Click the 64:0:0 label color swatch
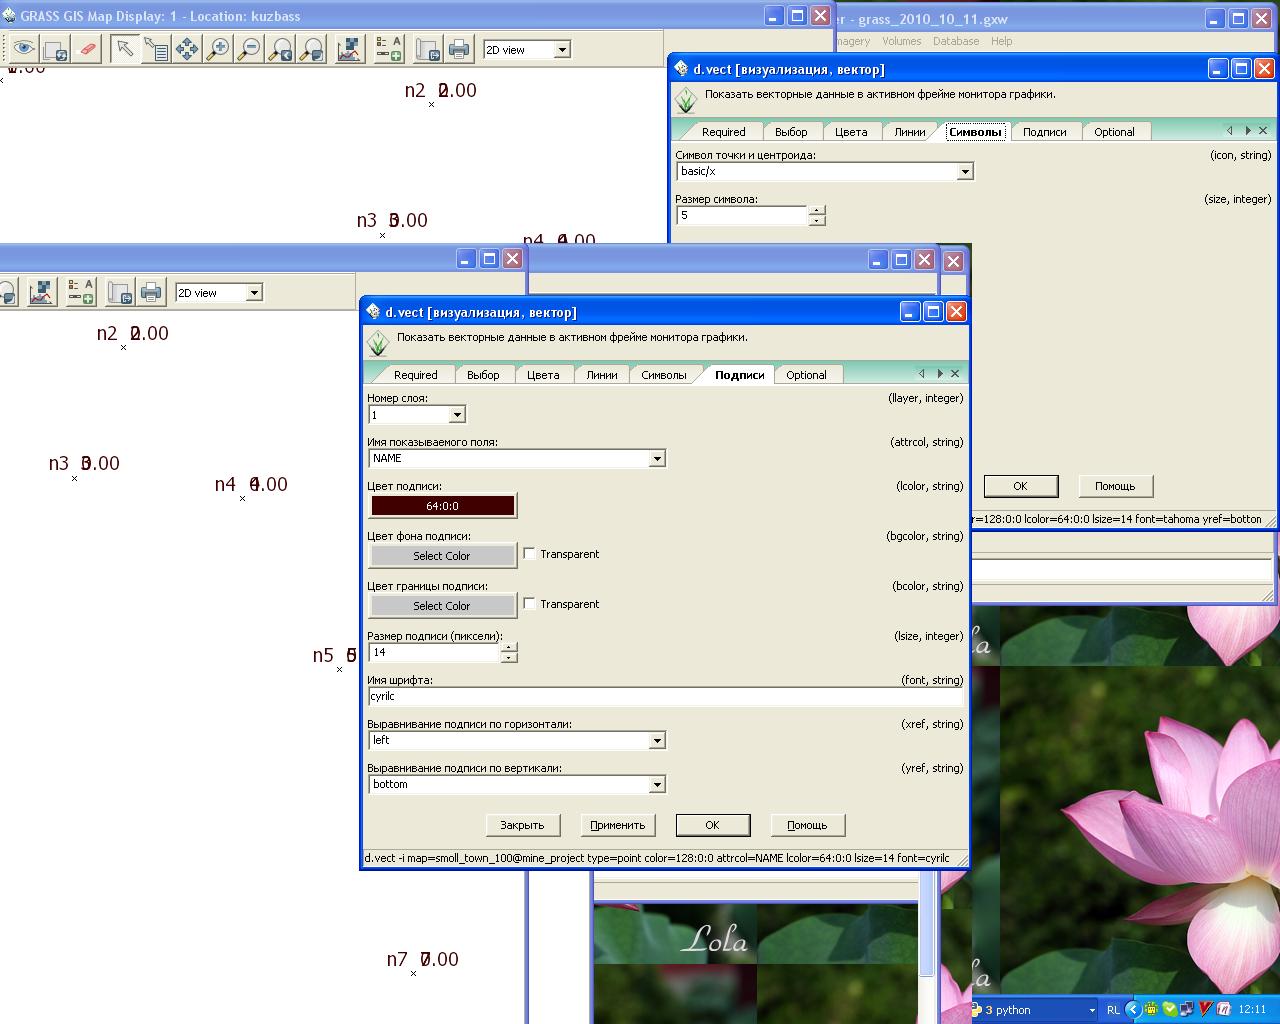Viewport: 1280px width, 1024px height. click(x=442, y=506)
